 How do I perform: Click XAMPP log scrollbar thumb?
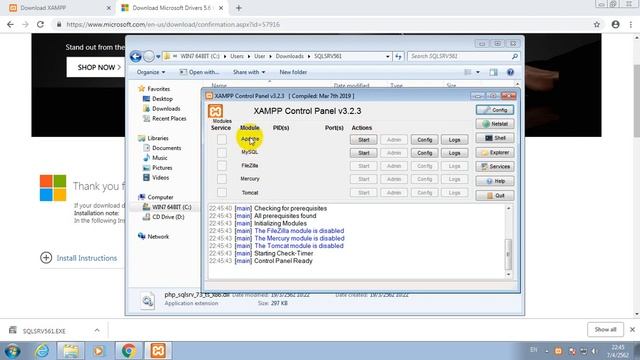(508, 254)
